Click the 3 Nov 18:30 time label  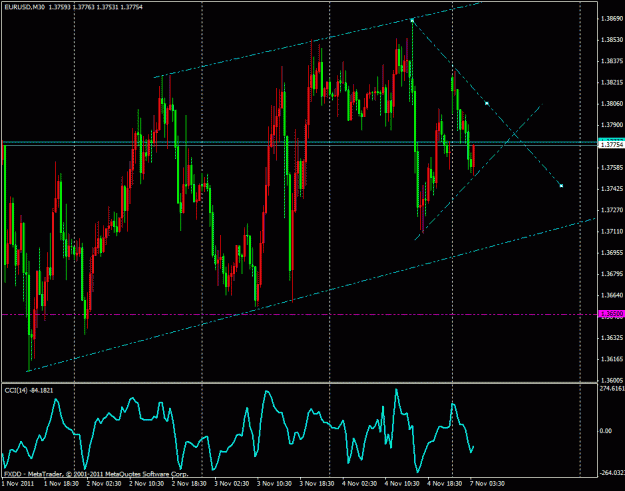point(317,484)
